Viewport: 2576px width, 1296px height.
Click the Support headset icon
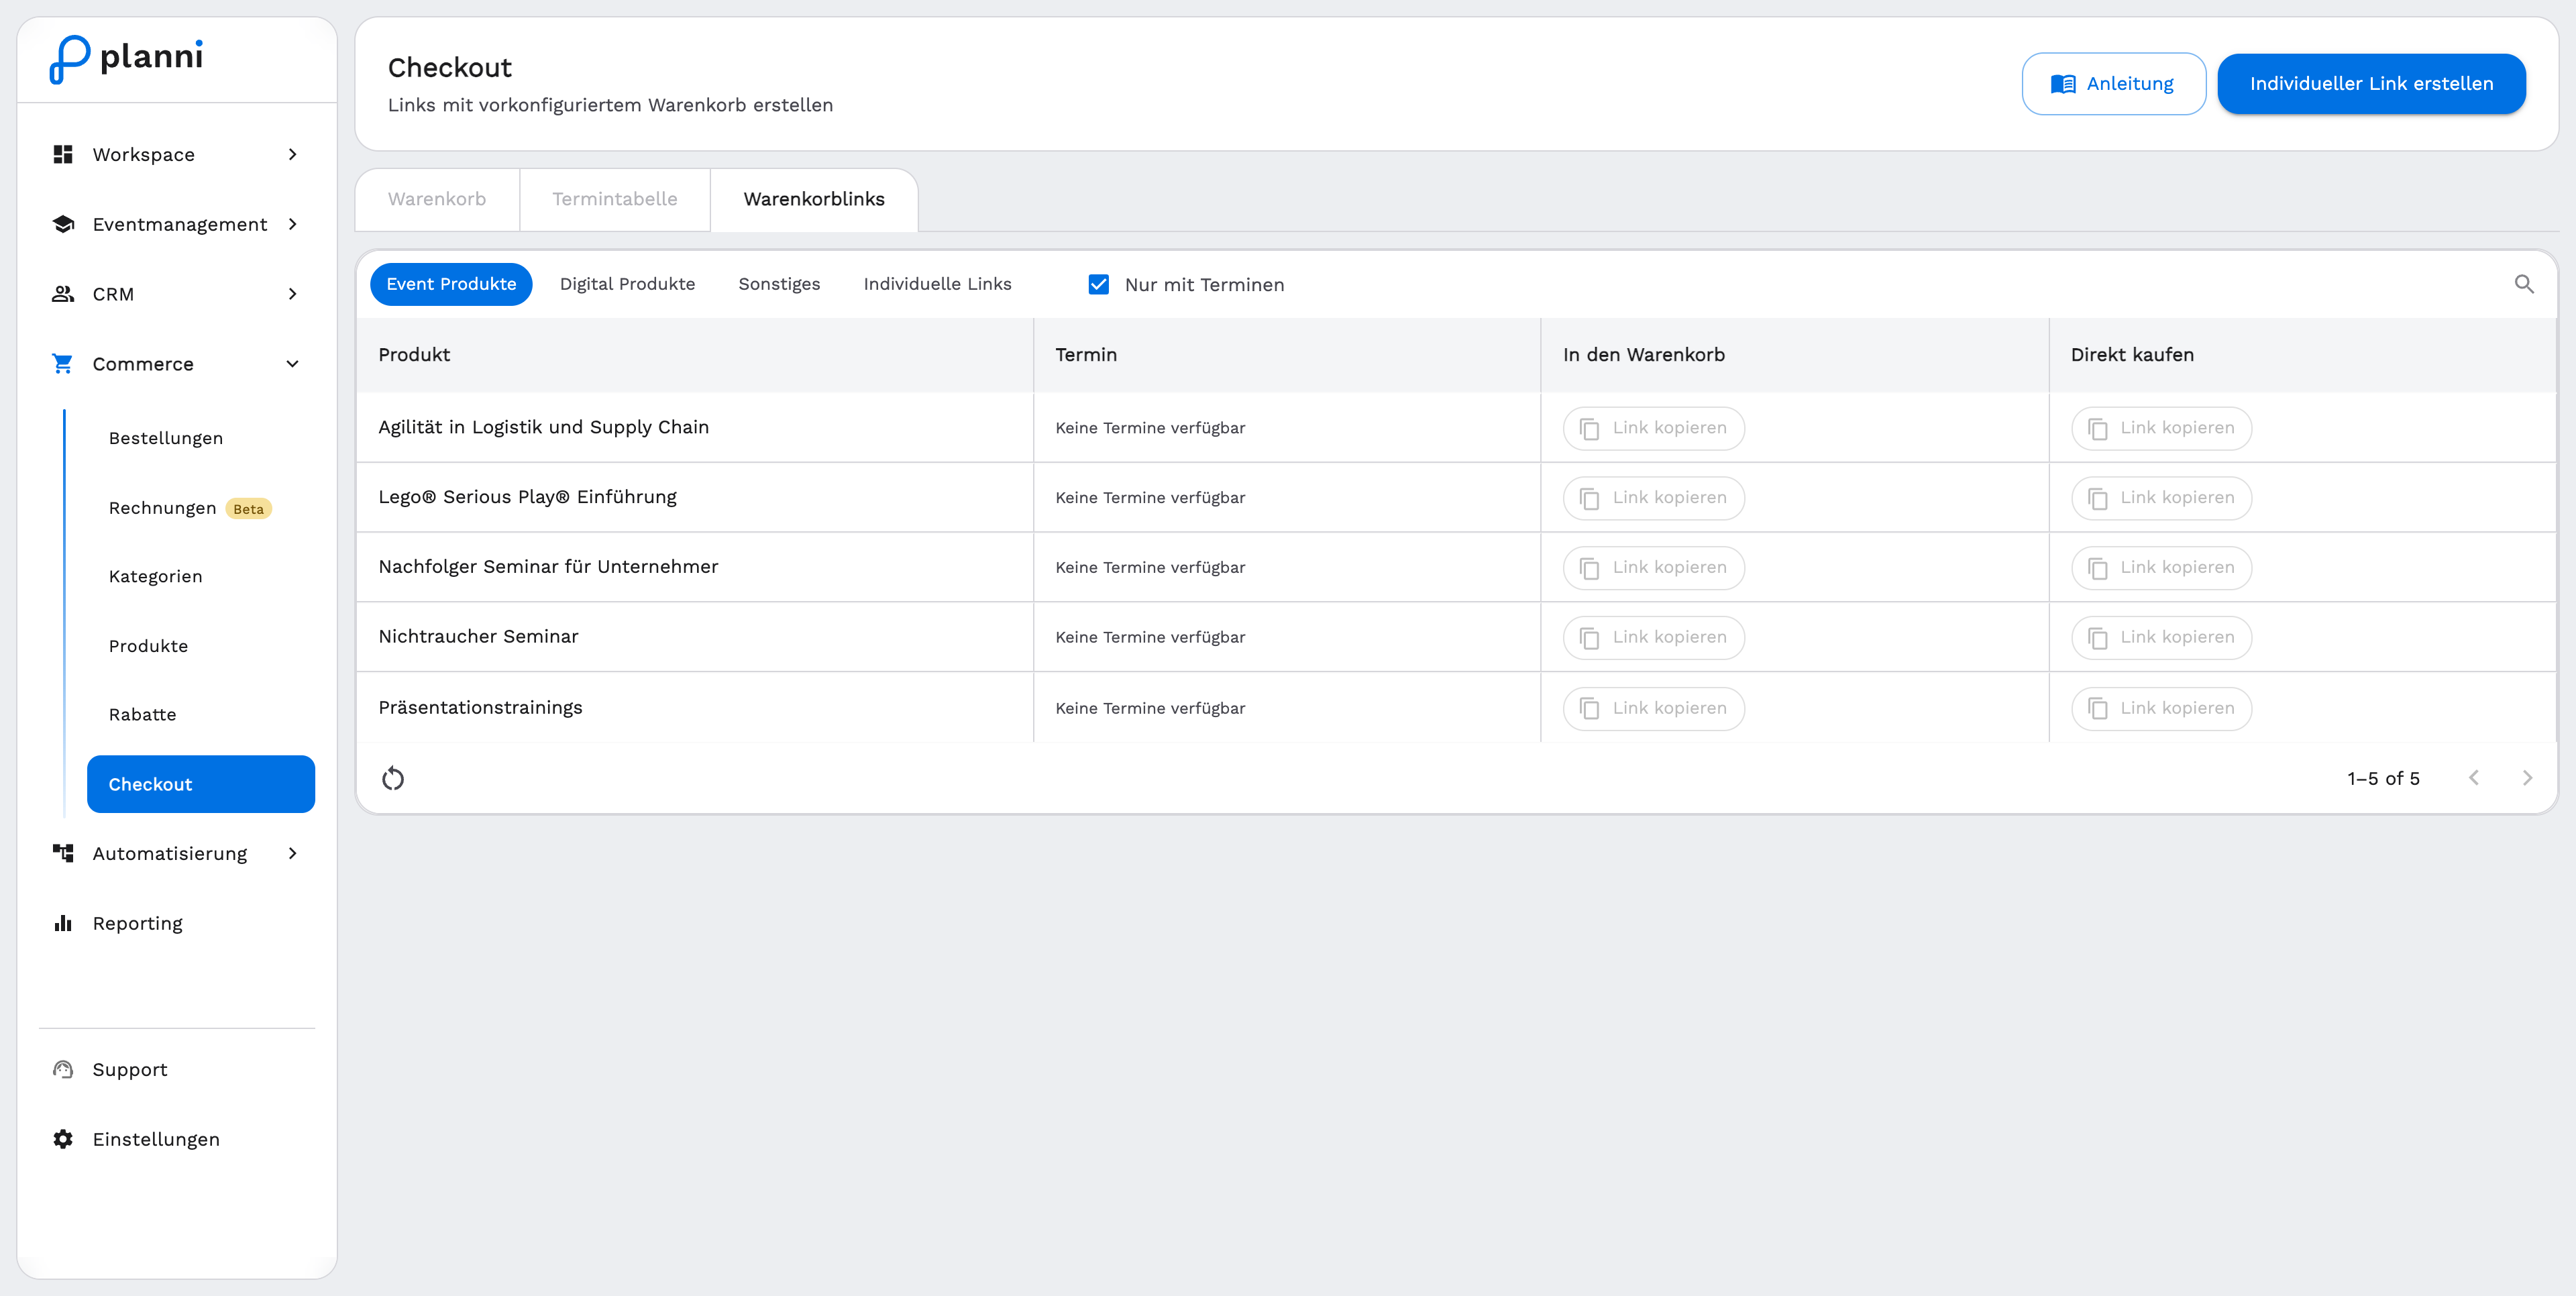(x=63, y=1069)
